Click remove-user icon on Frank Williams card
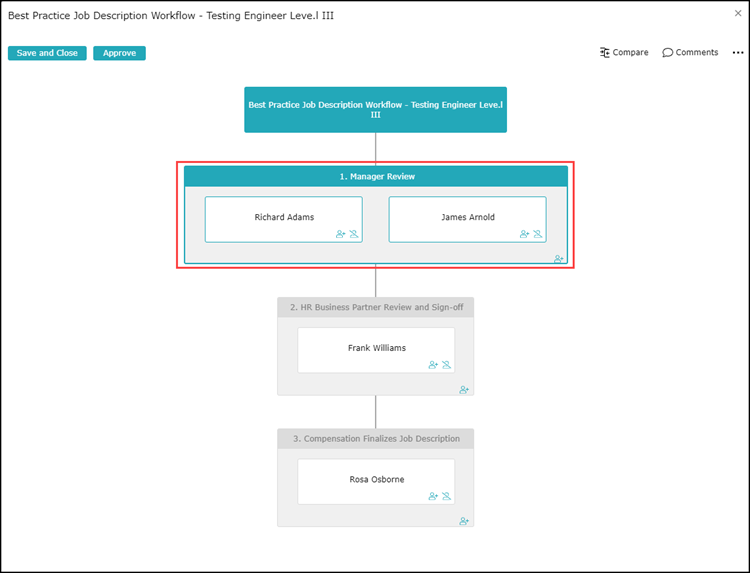The image size is (750, 573). tap(446, 365)
